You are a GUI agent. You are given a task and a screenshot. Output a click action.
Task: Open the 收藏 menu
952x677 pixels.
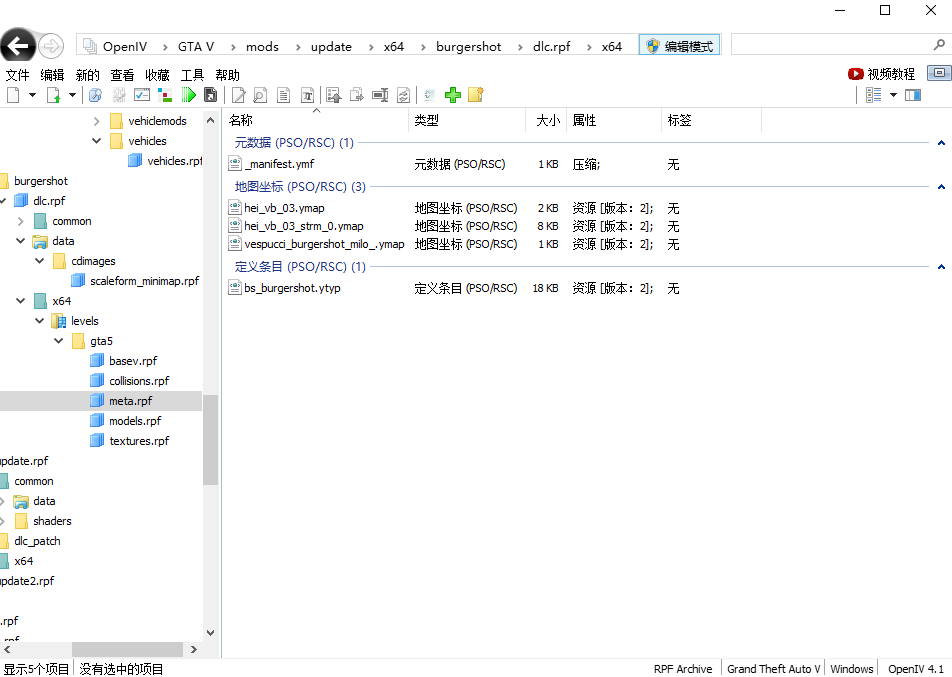coord(157,75)
